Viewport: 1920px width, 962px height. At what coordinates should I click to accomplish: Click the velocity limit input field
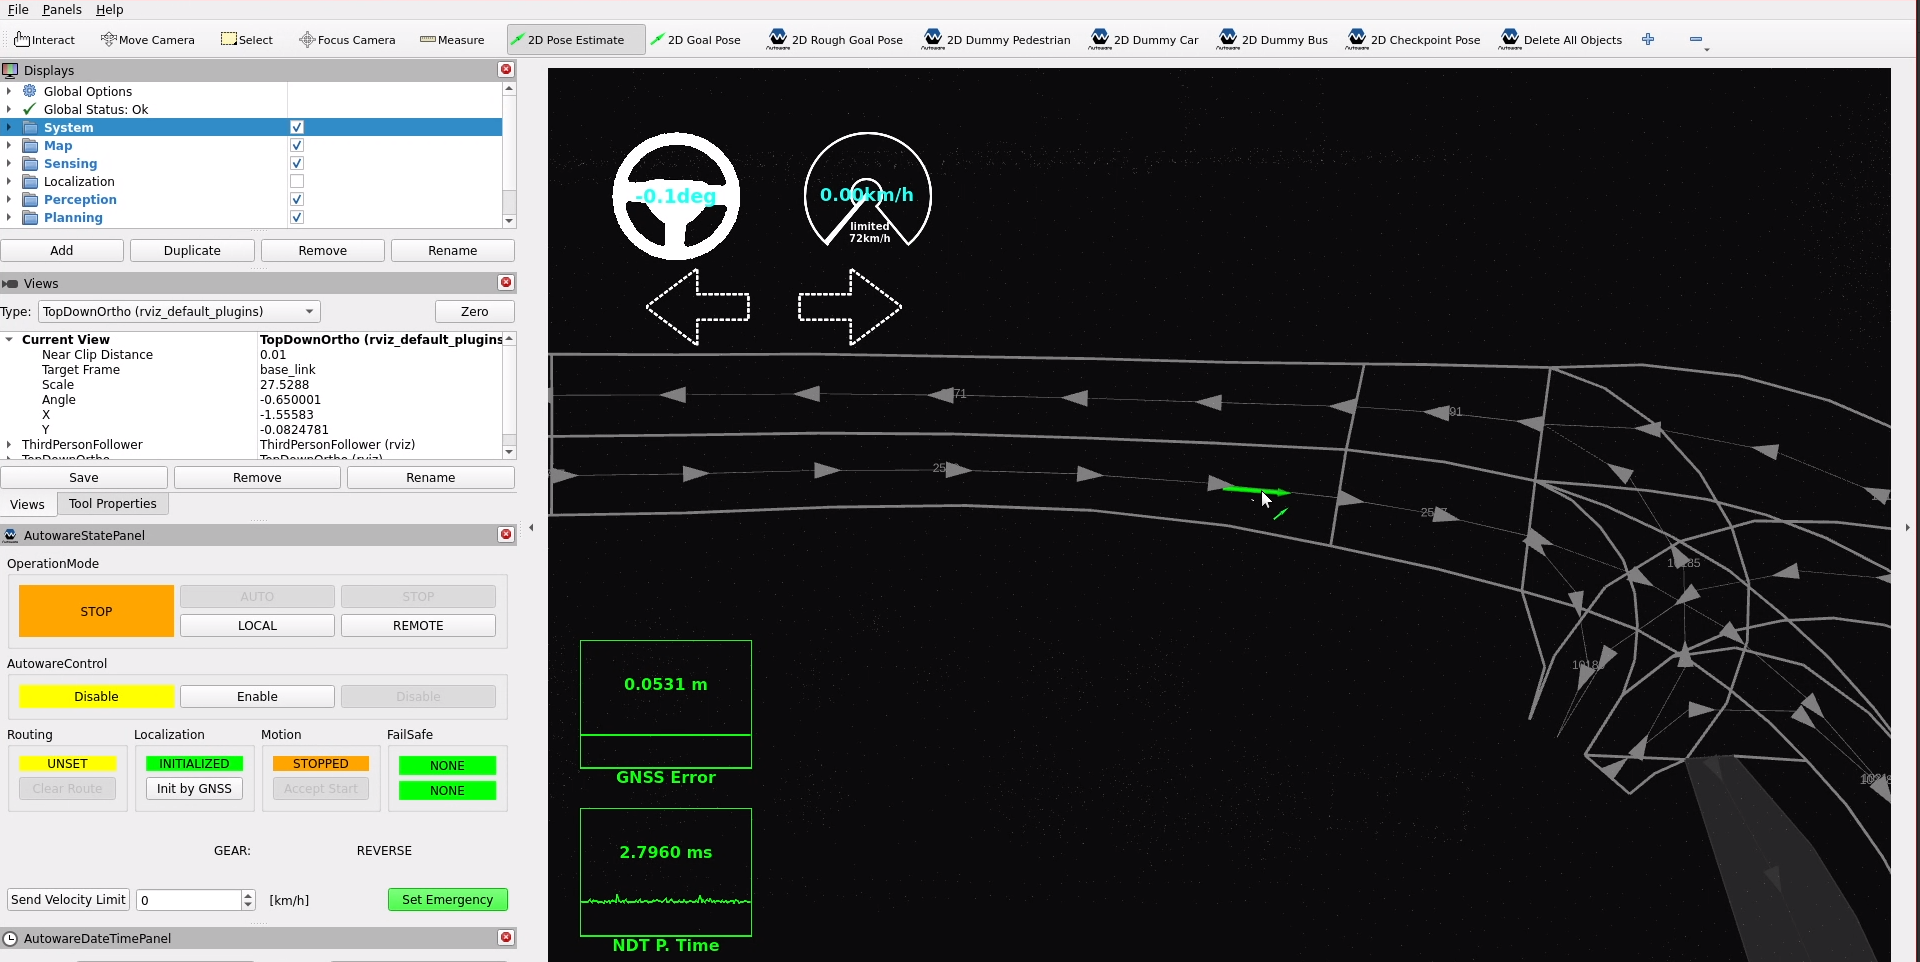[x=190, y=900]
